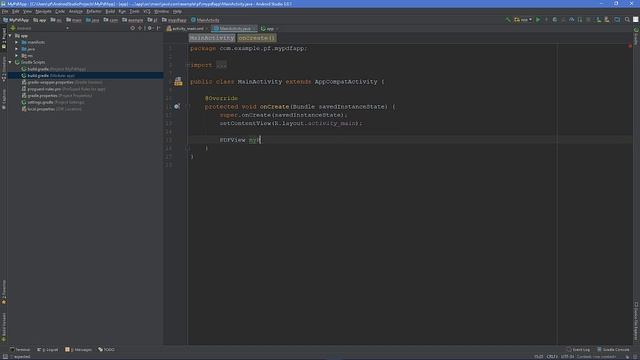Open the Refactor menu
The height and width of the screenshot is (360, 640).
(x=93, y=11)
